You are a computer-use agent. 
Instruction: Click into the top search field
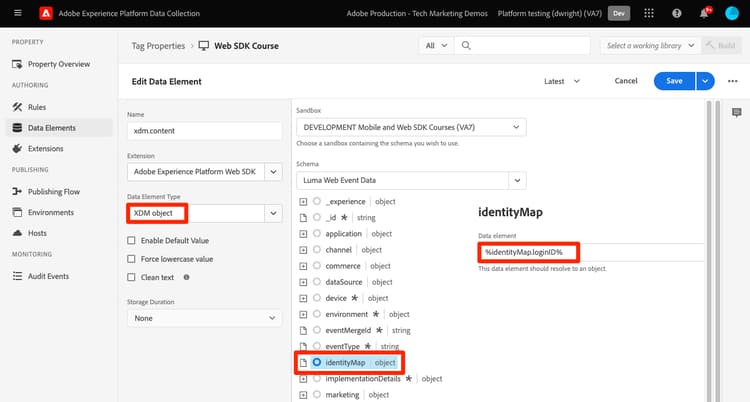[x=522, y=45]
